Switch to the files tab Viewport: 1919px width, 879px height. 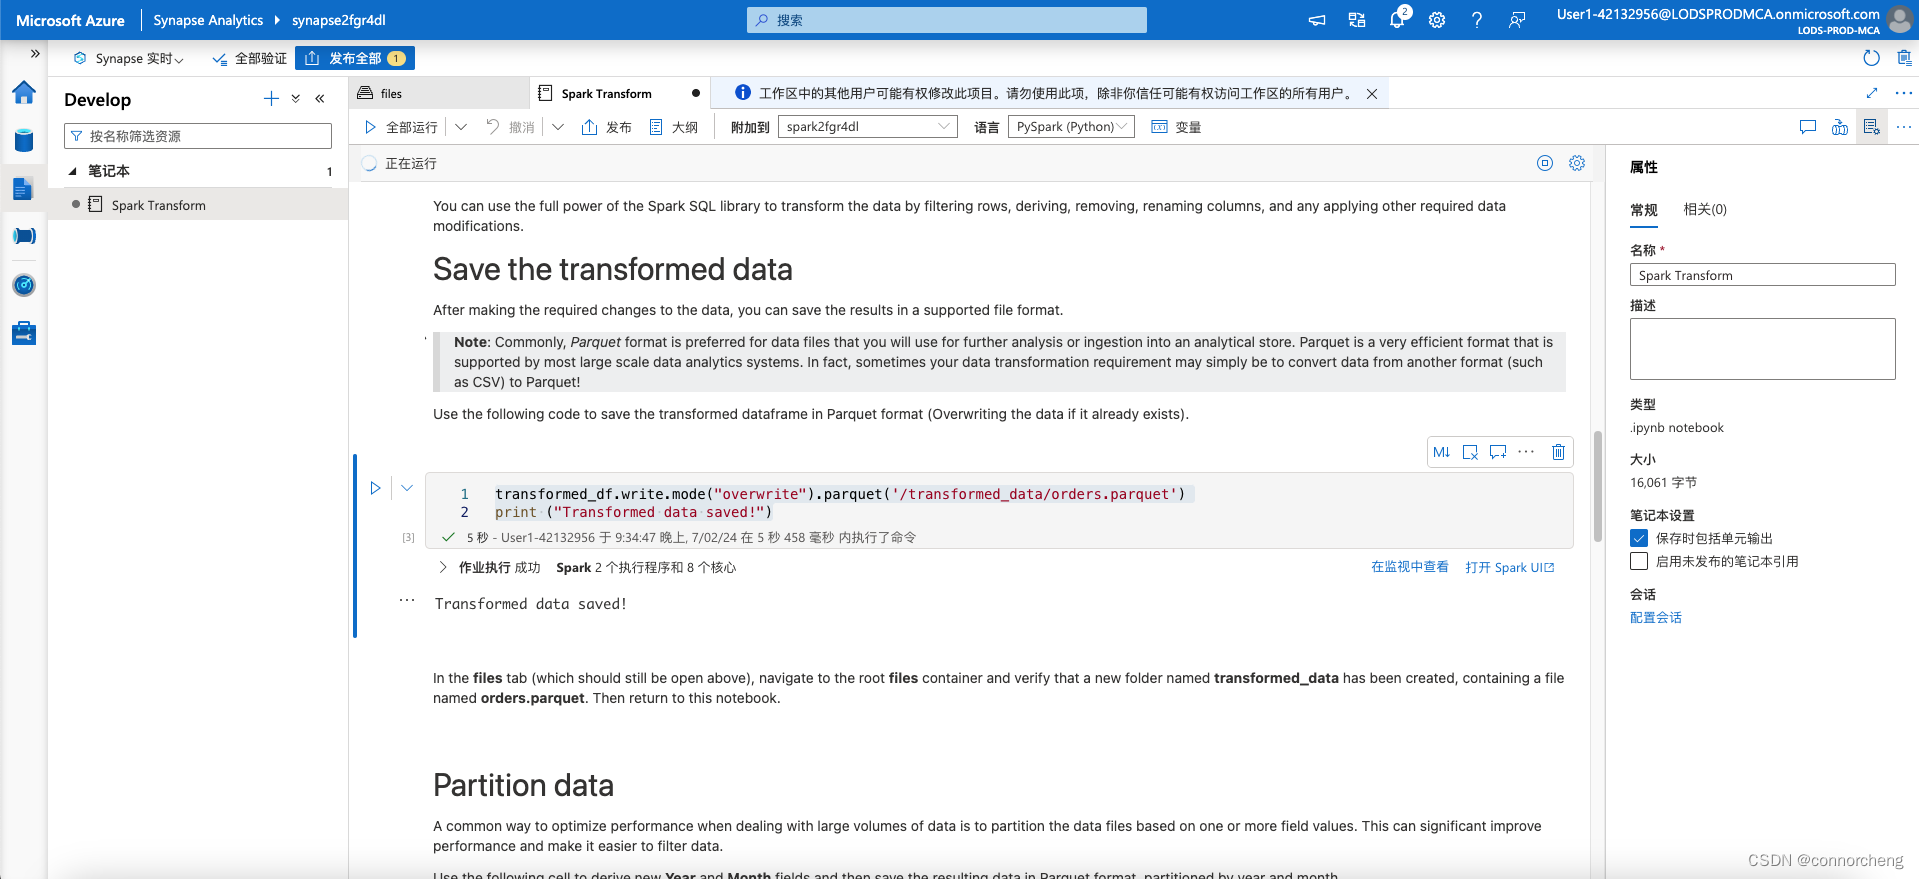coord(440,93)
